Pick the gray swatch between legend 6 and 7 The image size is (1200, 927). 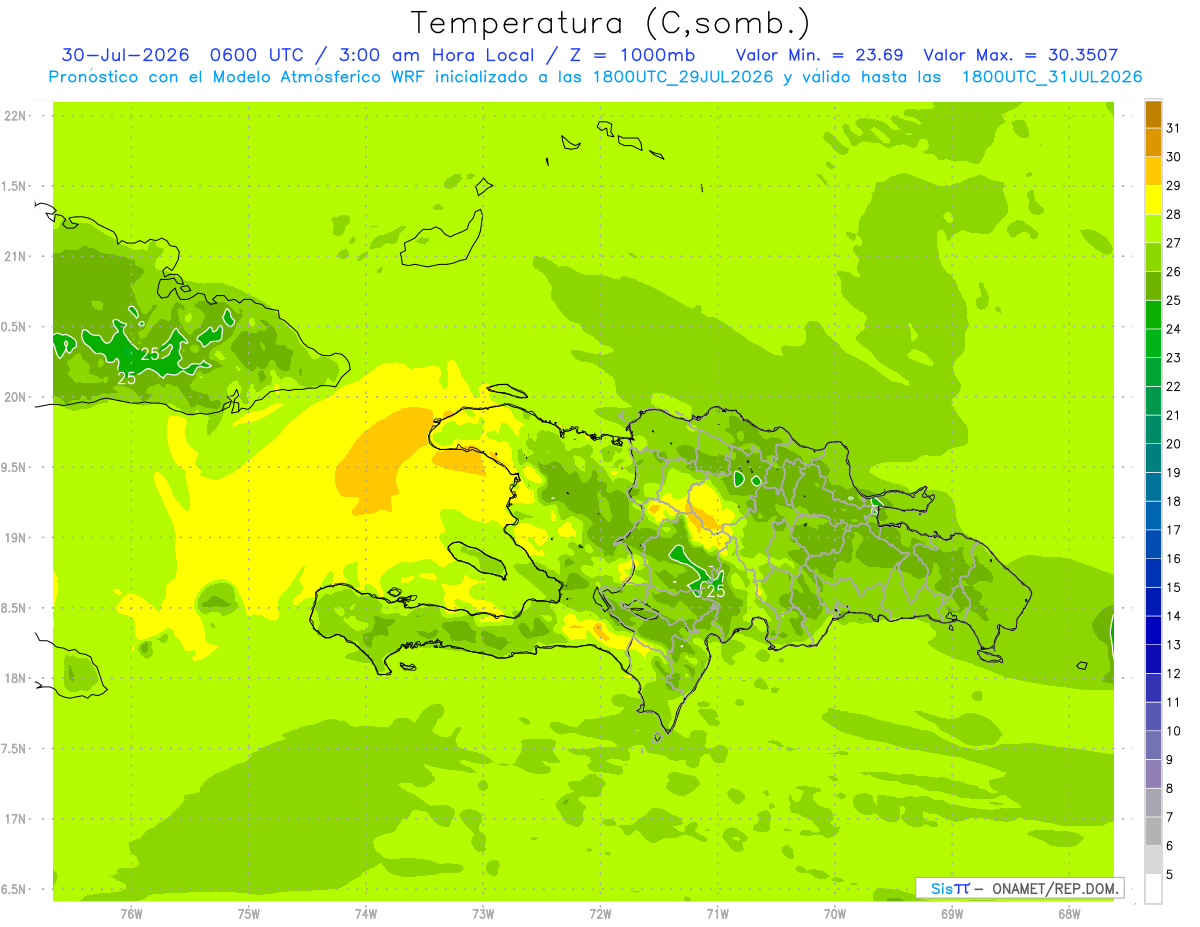[x=1153, y=832]
